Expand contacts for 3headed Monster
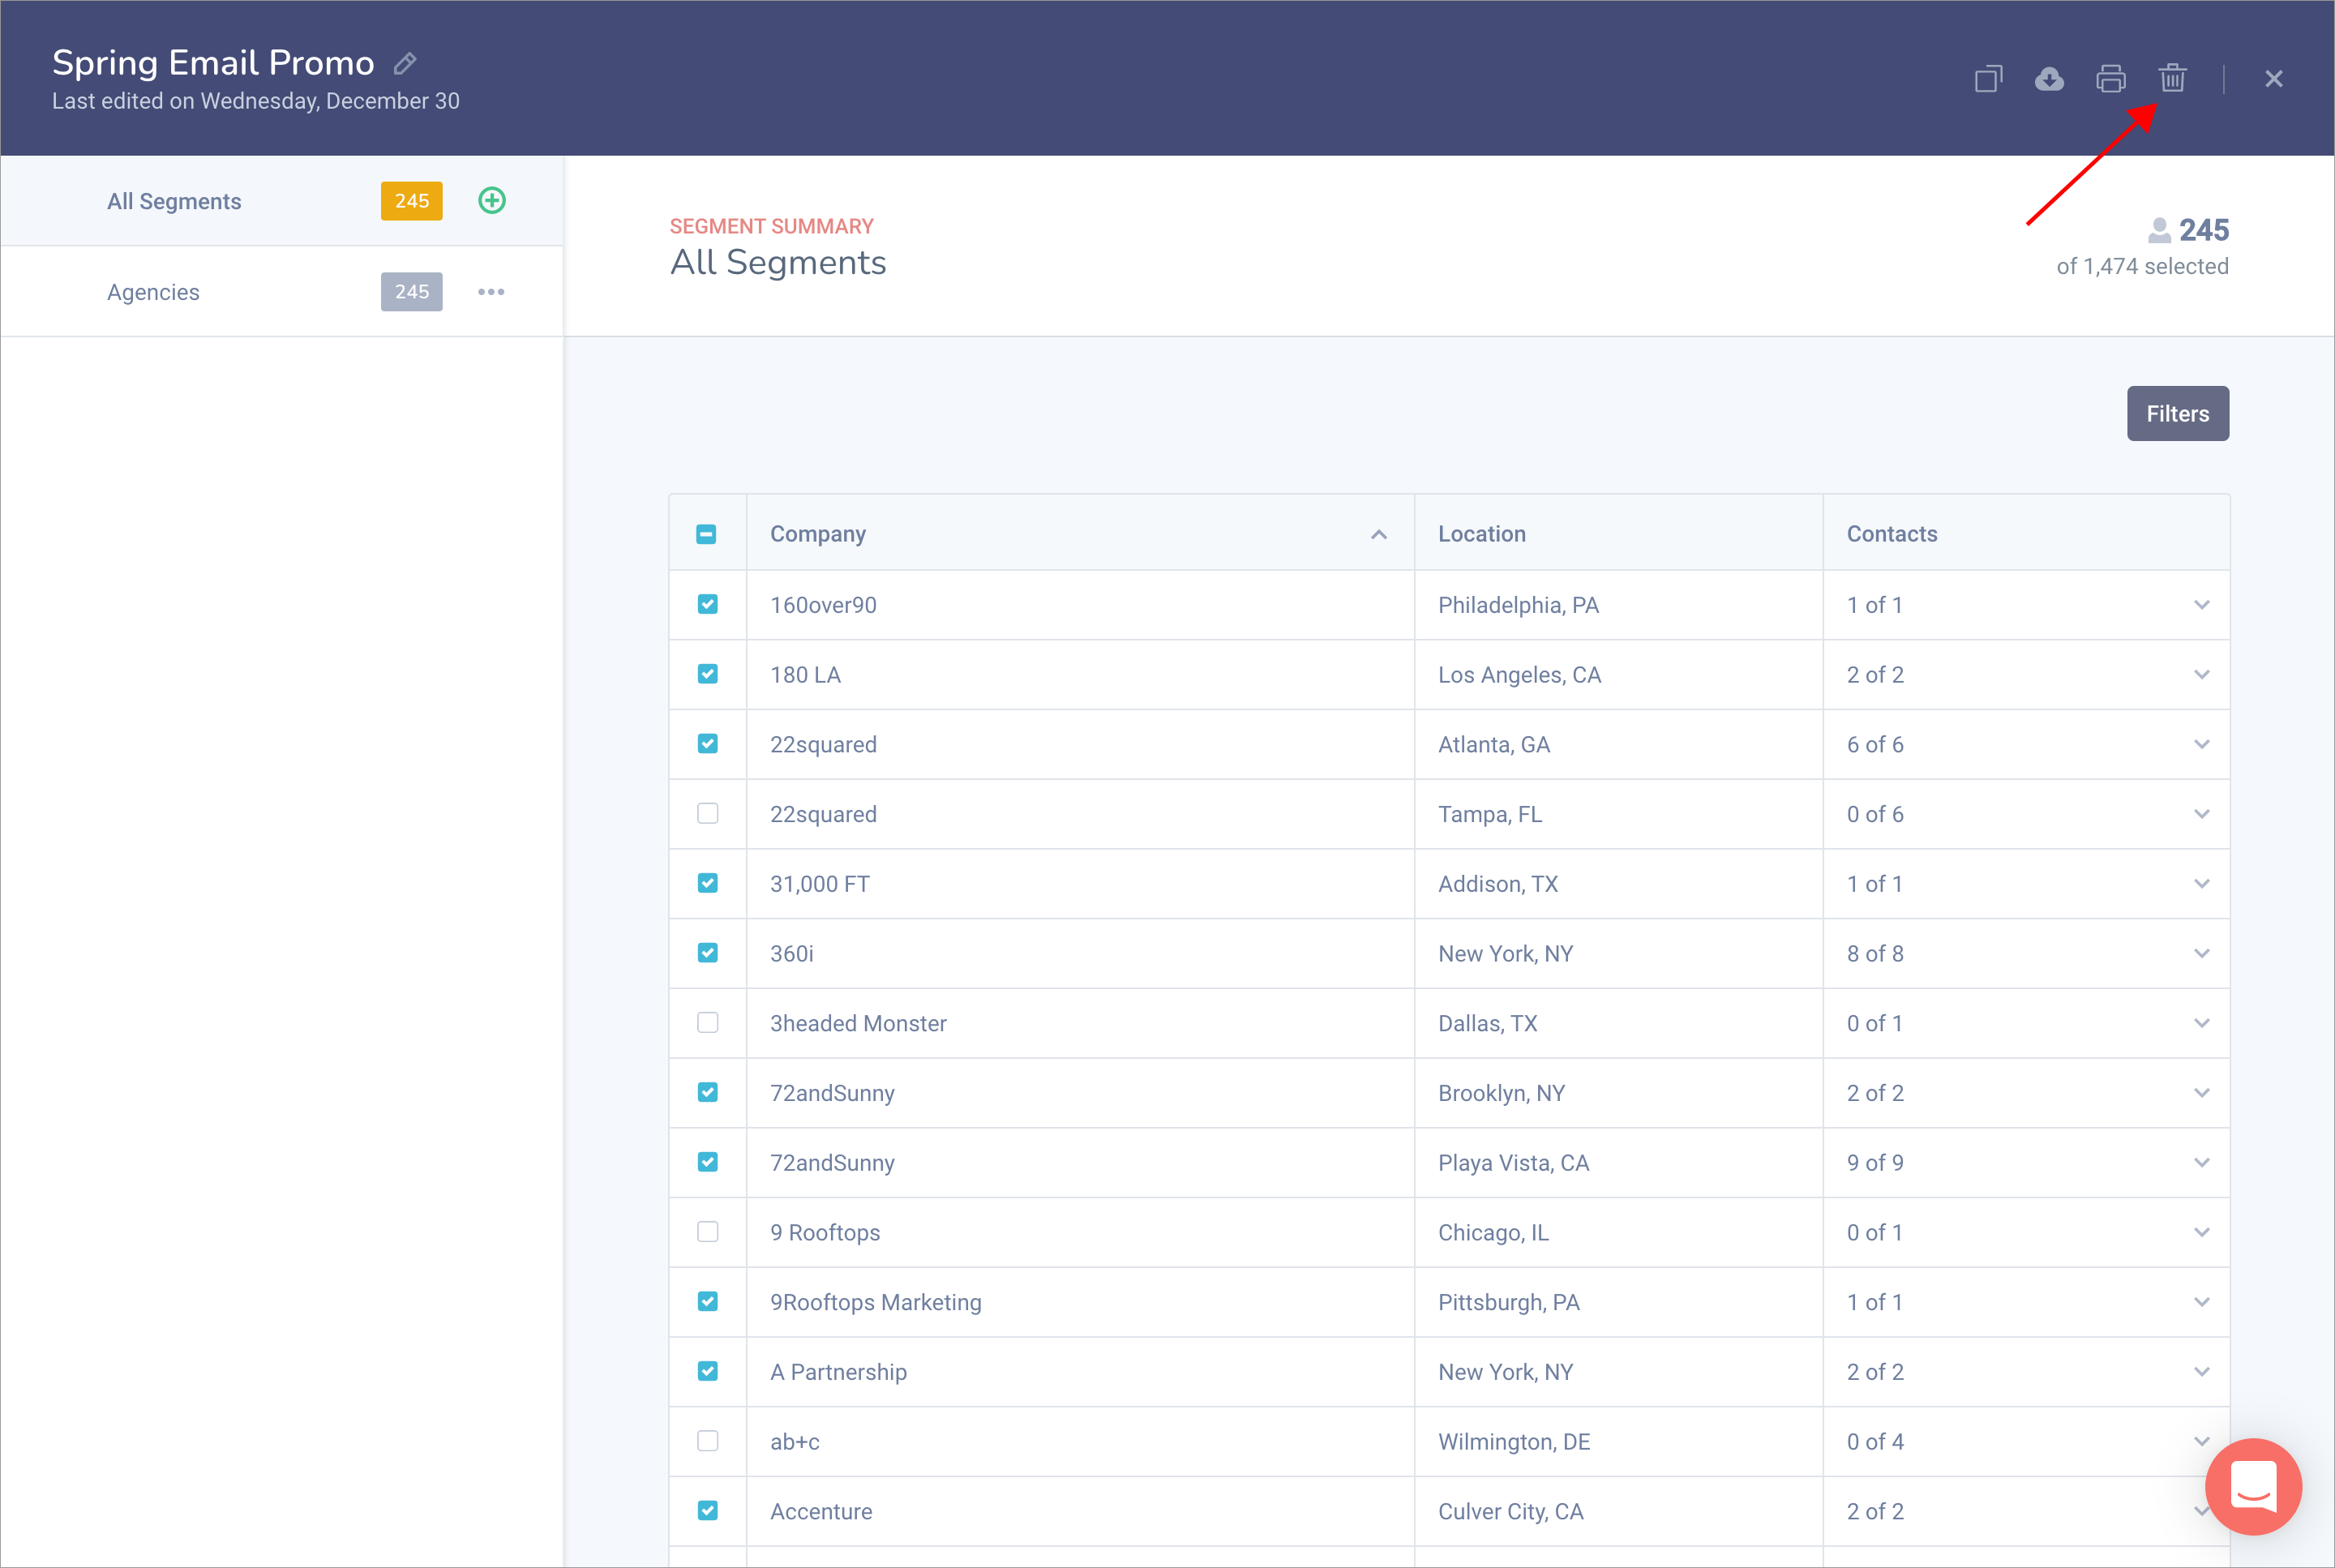The image size is (2335, 1568). (2202, 1023)
